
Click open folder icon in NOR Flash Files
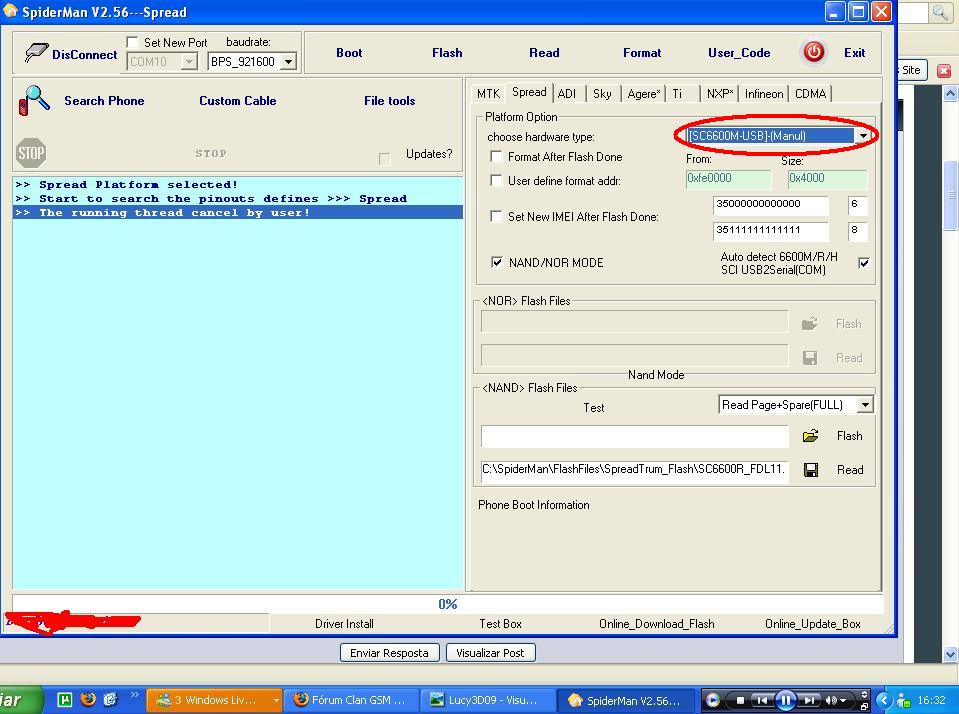810,324
